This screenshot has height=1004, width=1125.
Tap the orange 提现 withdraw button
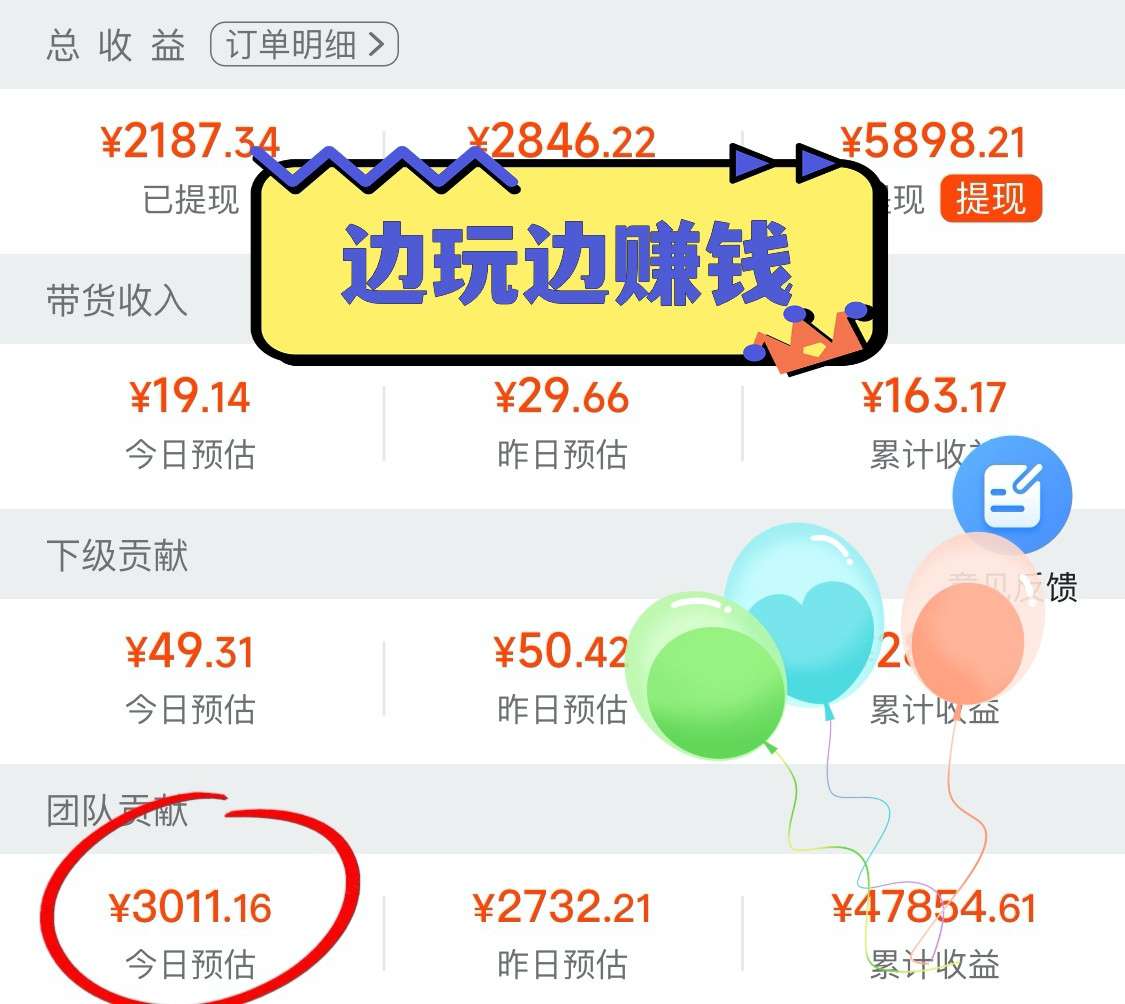(x=991, y=198)
